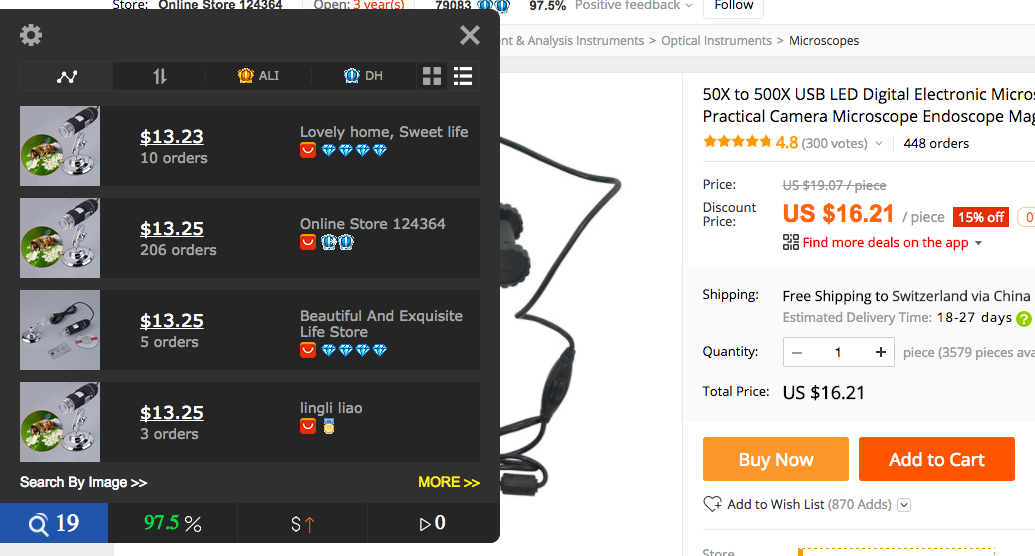Screen dimensions: 1035x556
Task: Sort results with the up-down arrows tab
Action: click(160, 76)
